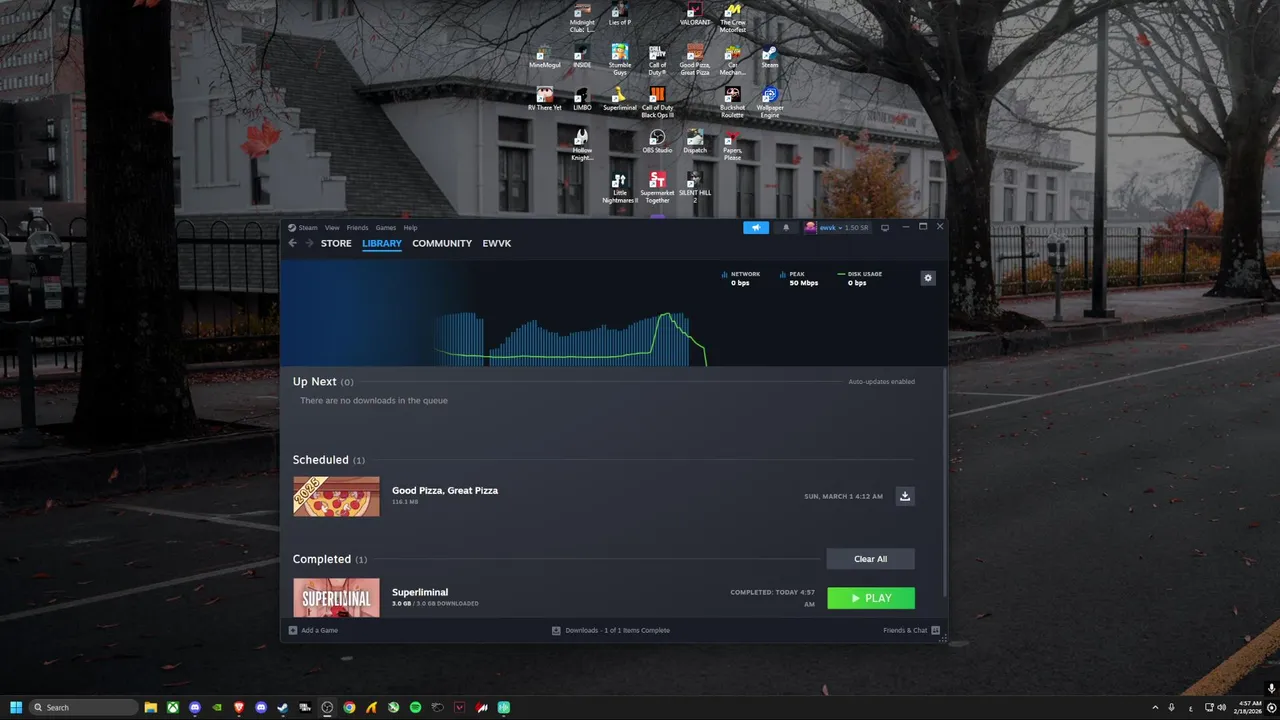
Task: Click the Good Pizza, Great Pizza title
Action: click(445, 490)
